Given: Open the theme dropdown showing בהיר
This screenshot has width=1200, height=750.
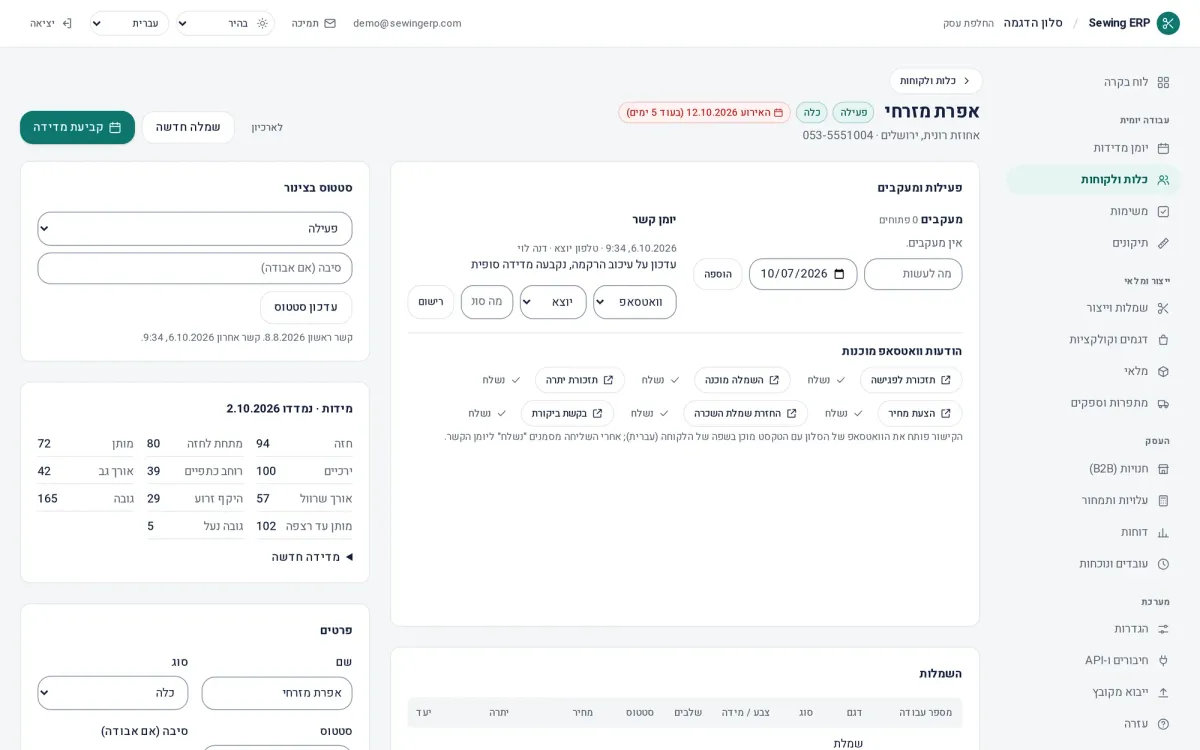Looking at the screenshot, I should pyautogui.click(x=225, y=23).
